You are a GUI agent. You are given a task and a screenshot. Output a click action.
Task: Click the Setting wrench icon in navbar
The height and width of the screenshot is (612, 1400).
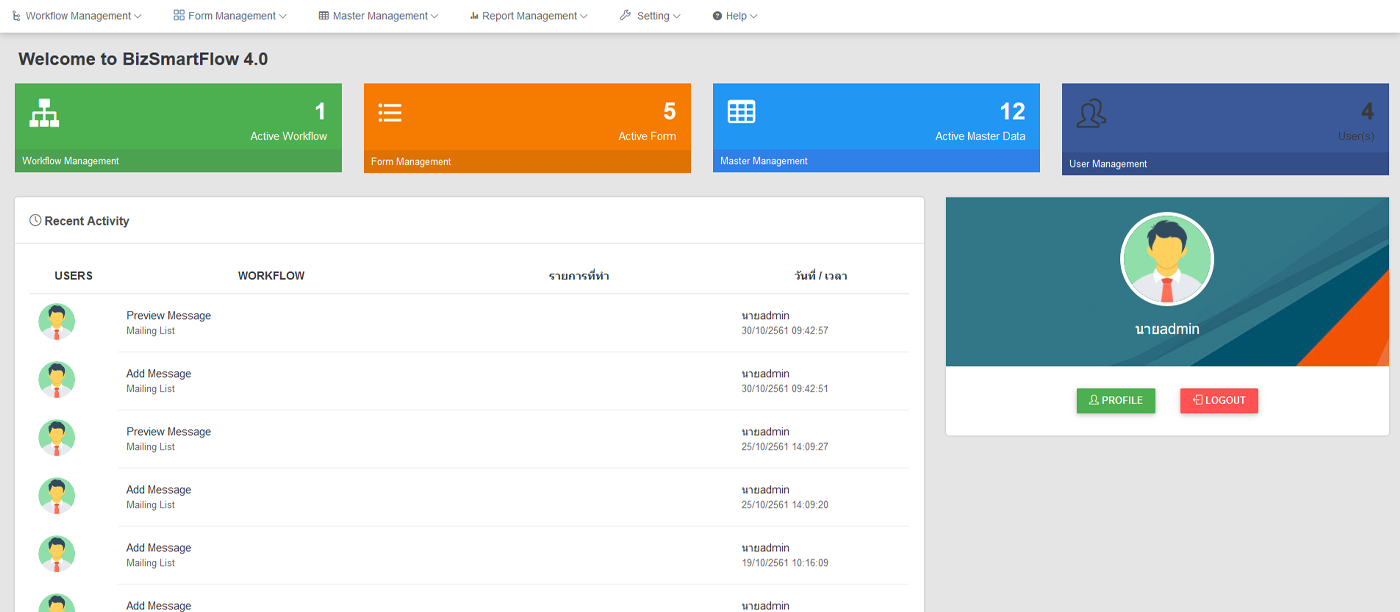(625, 15)
